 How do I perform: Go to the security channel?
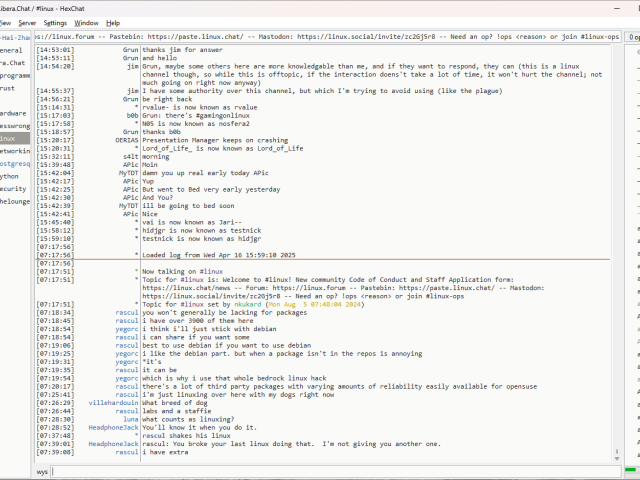12,188
